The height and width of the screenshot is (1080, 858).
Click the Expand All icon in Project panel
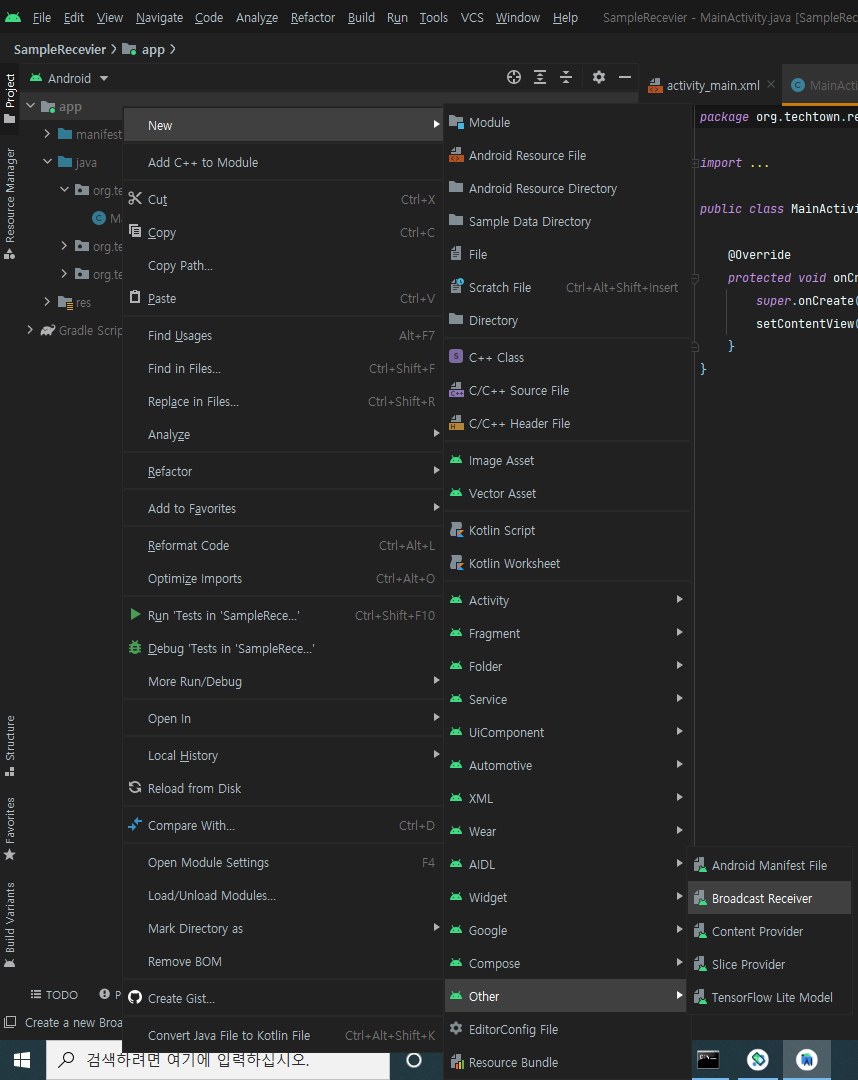540,77
